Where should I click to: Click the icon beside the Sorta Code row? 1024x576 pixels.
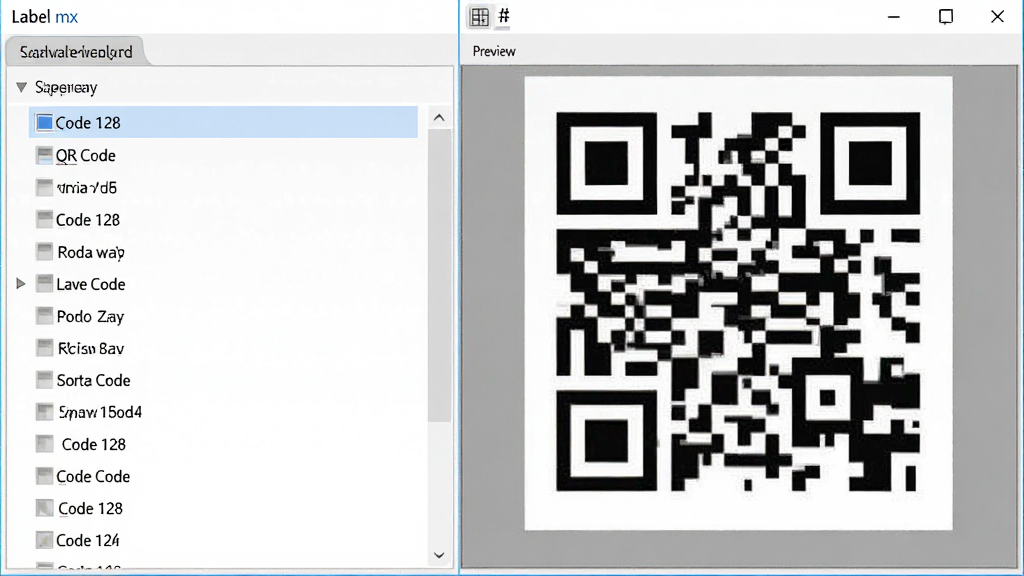click(44, 380)
